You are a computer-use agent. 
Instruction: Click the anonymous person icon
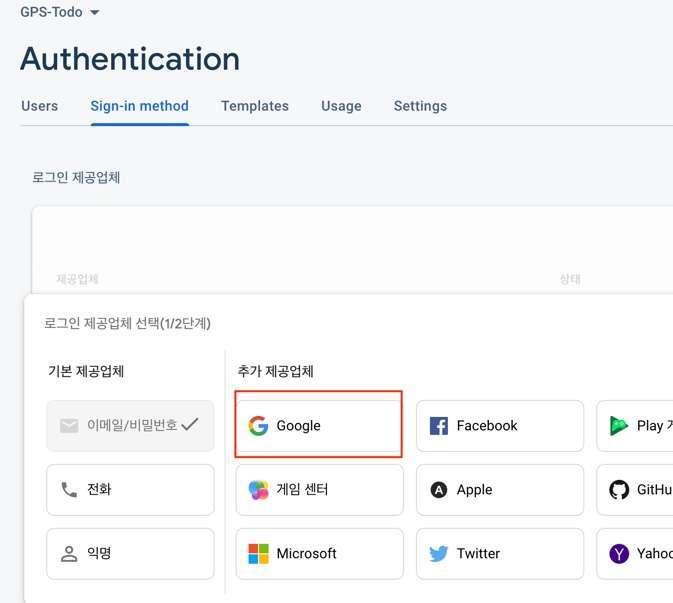click(x=69, y=554)
